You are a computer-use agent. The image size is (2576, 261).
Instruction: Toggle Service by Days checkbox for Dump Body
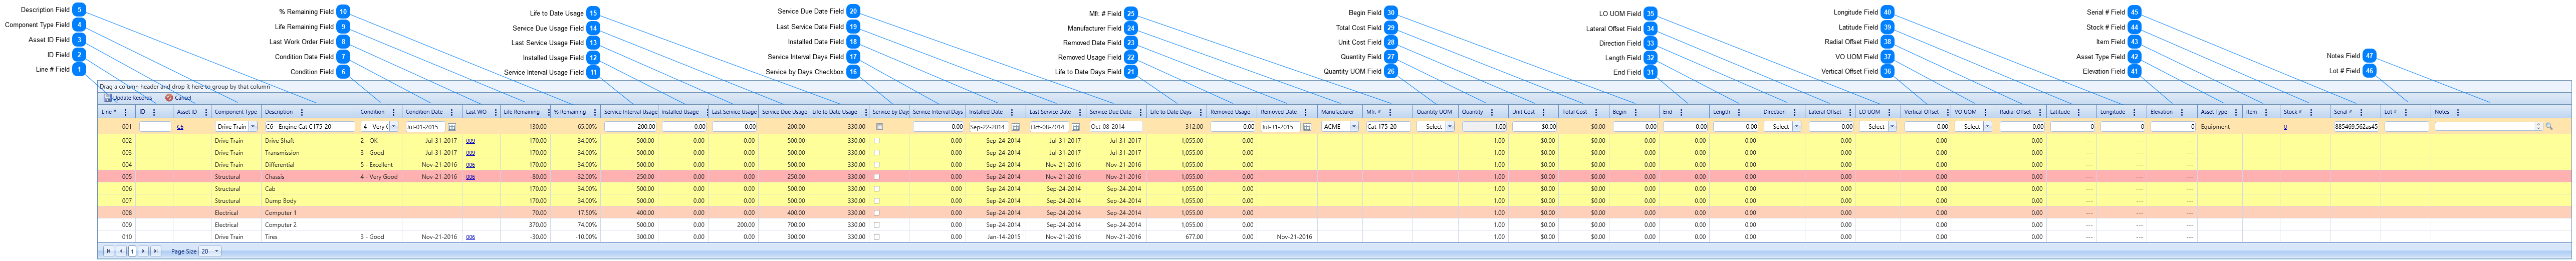(x=877, y=201)
